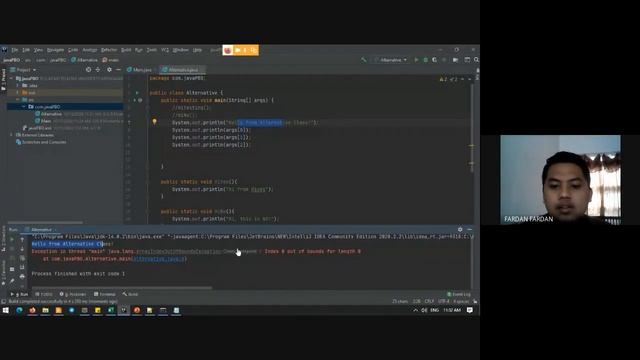Open the Window menu
Screen dimensions: 640x360
pos(180,50)
